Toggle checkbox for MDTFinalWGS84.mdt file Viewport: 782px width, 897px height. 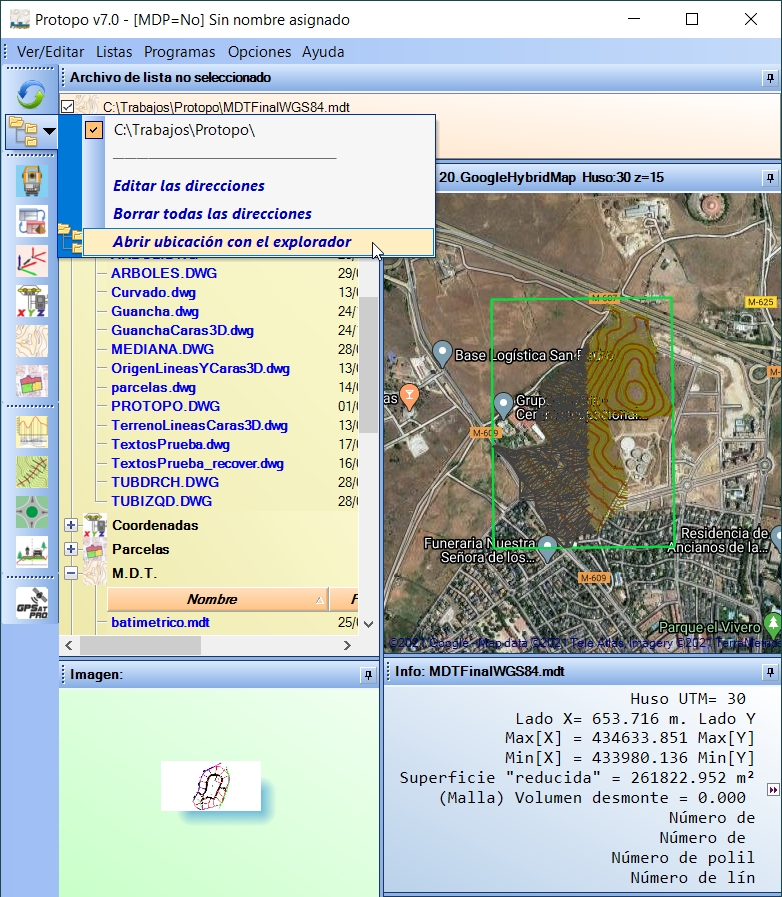68,107
